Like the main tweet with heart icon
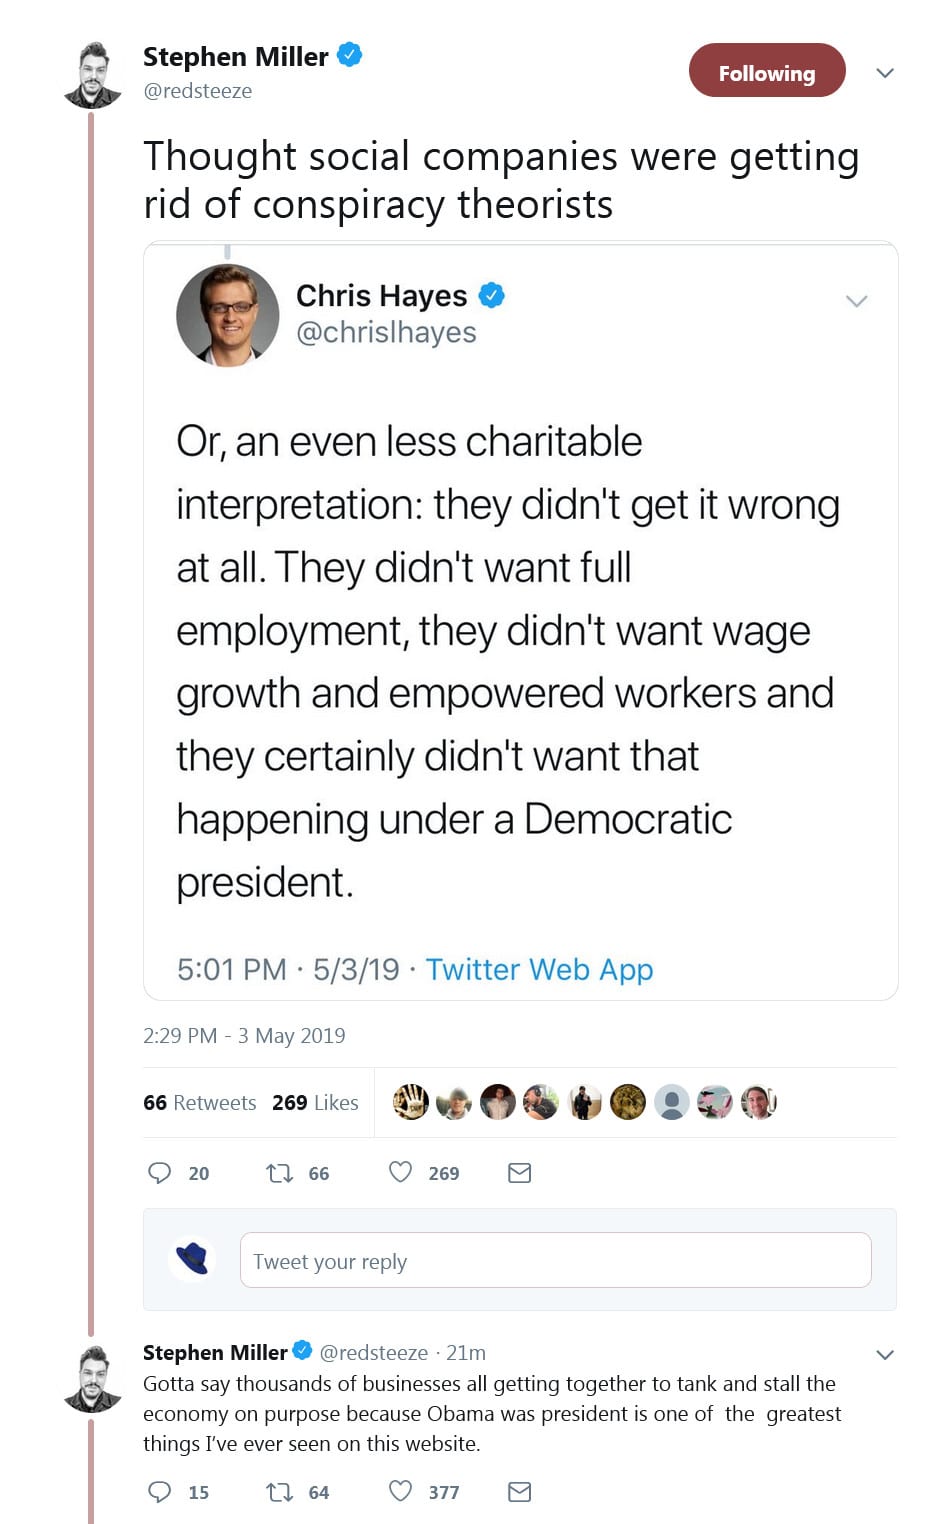Viewport: 945px width, 1524px height. pyautogui.click(x=400, y=1172)
